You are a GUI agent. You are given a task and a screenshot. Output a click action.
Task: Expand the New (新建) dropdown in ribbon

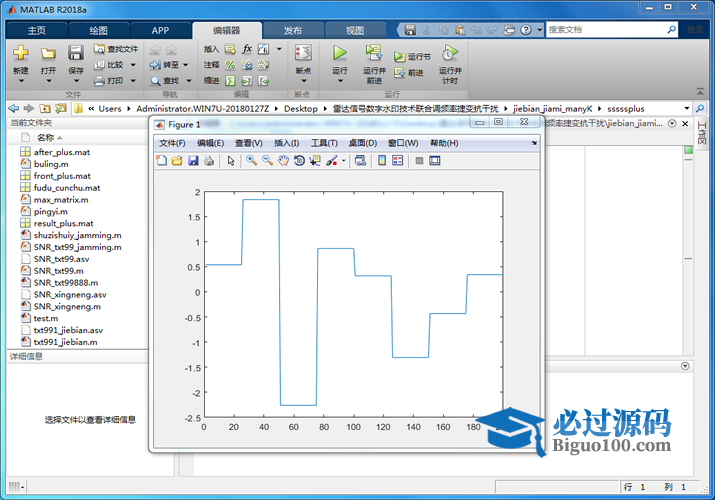click(21, 71)
